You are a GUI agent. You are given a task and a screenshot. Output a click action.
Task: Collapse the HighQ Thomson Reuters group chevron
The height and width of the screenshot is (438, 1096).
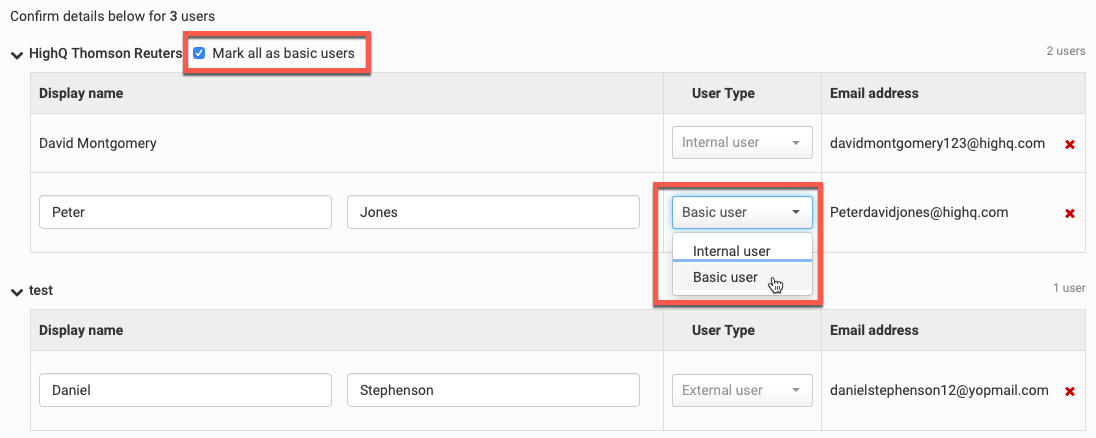[16, 54]
